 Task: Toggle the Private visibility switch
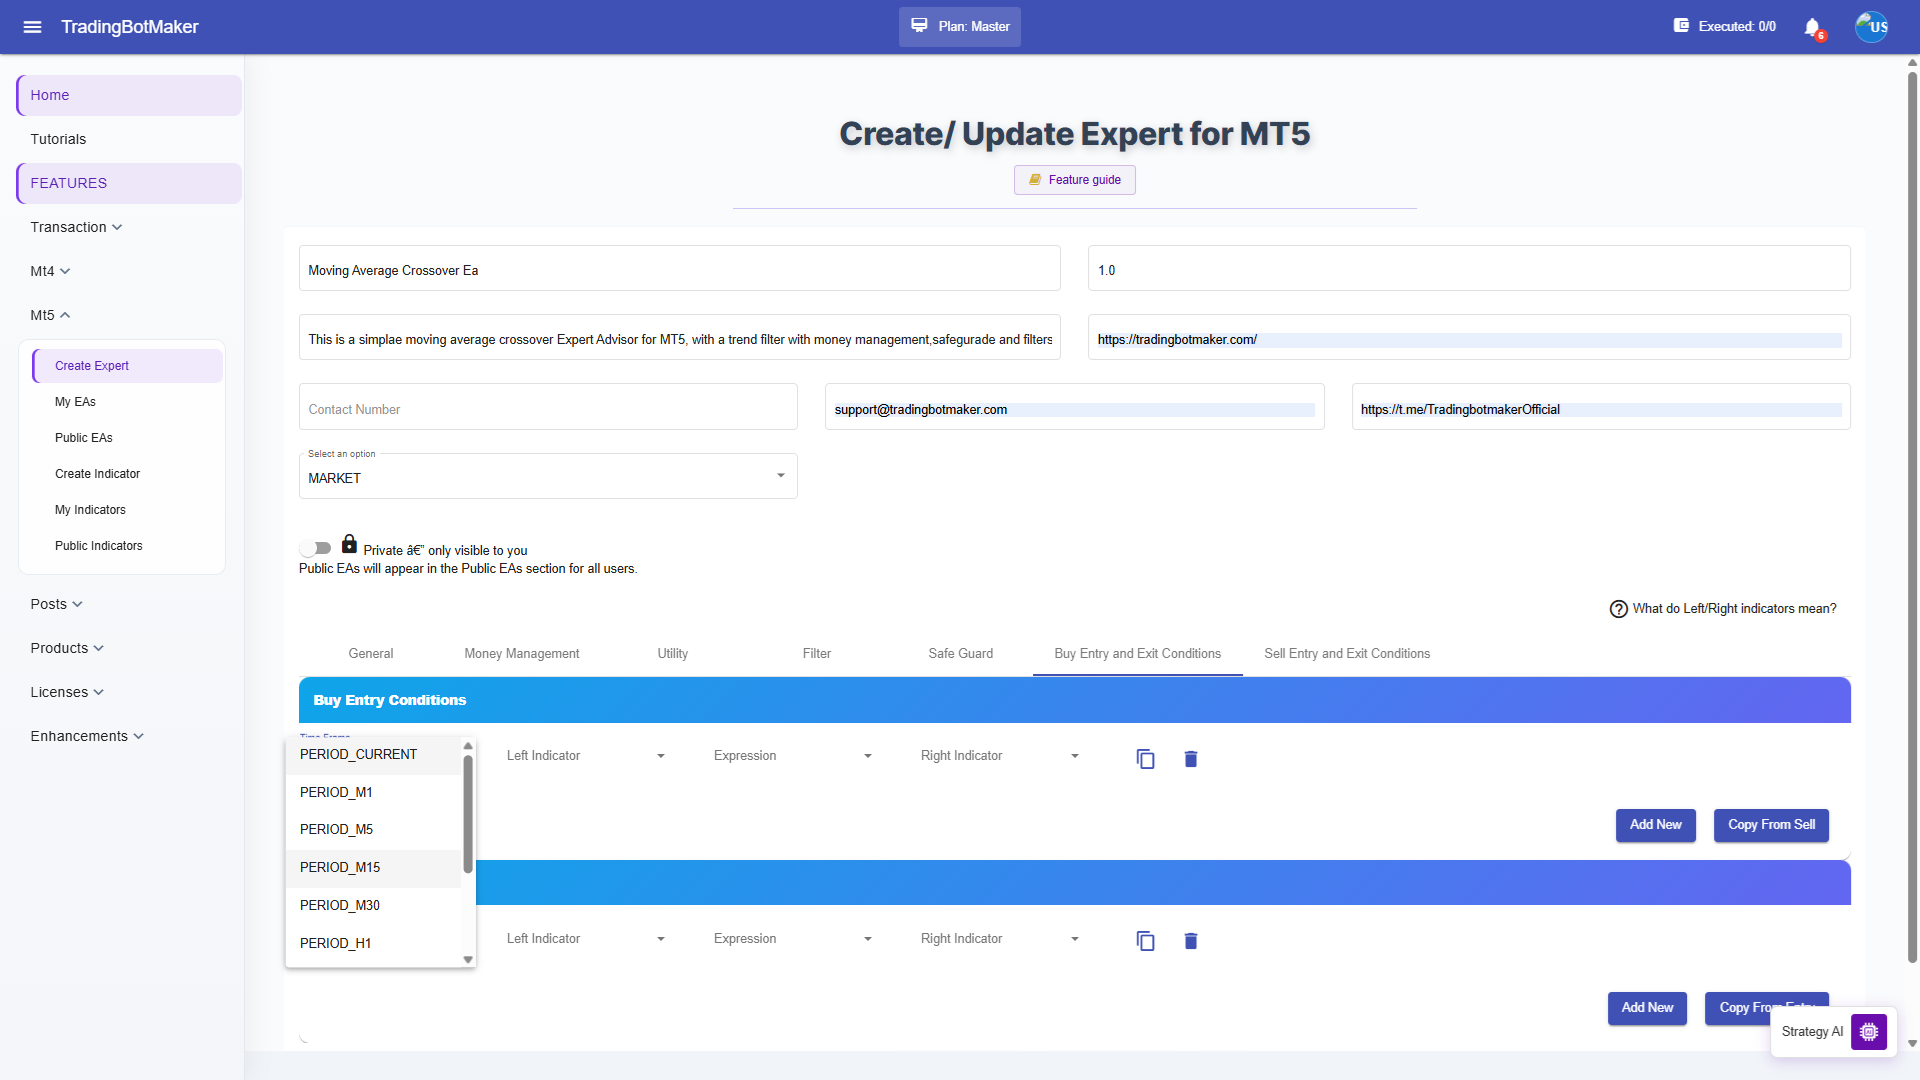point(315,548)
